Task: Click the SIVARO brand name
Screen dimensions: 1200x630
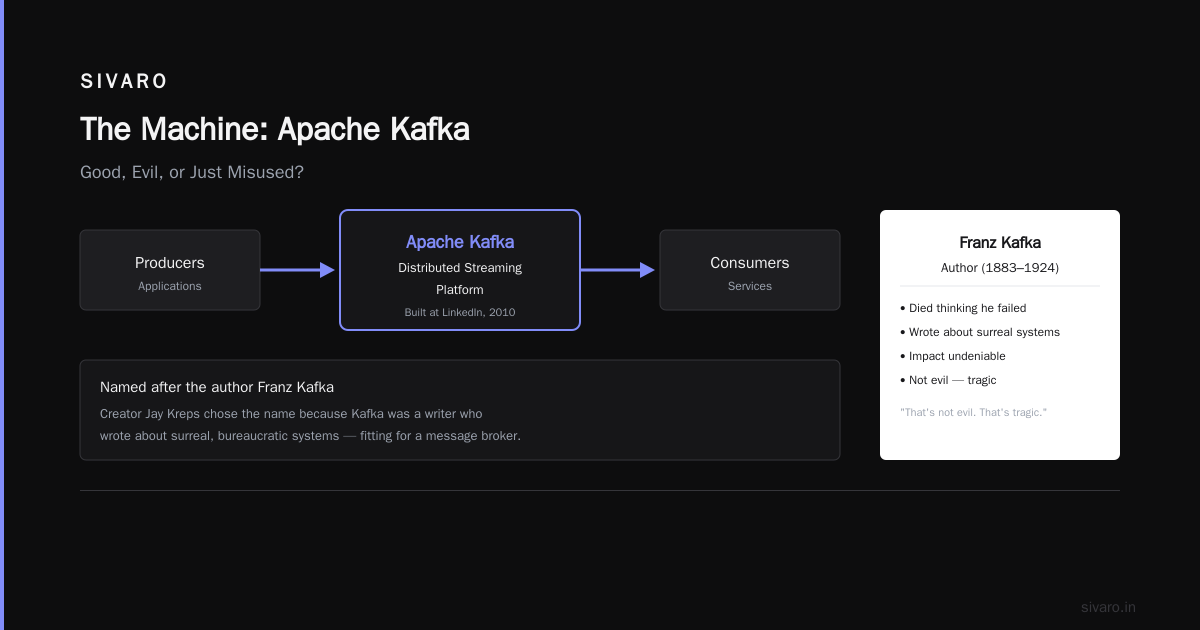Action: pos(124,82)
